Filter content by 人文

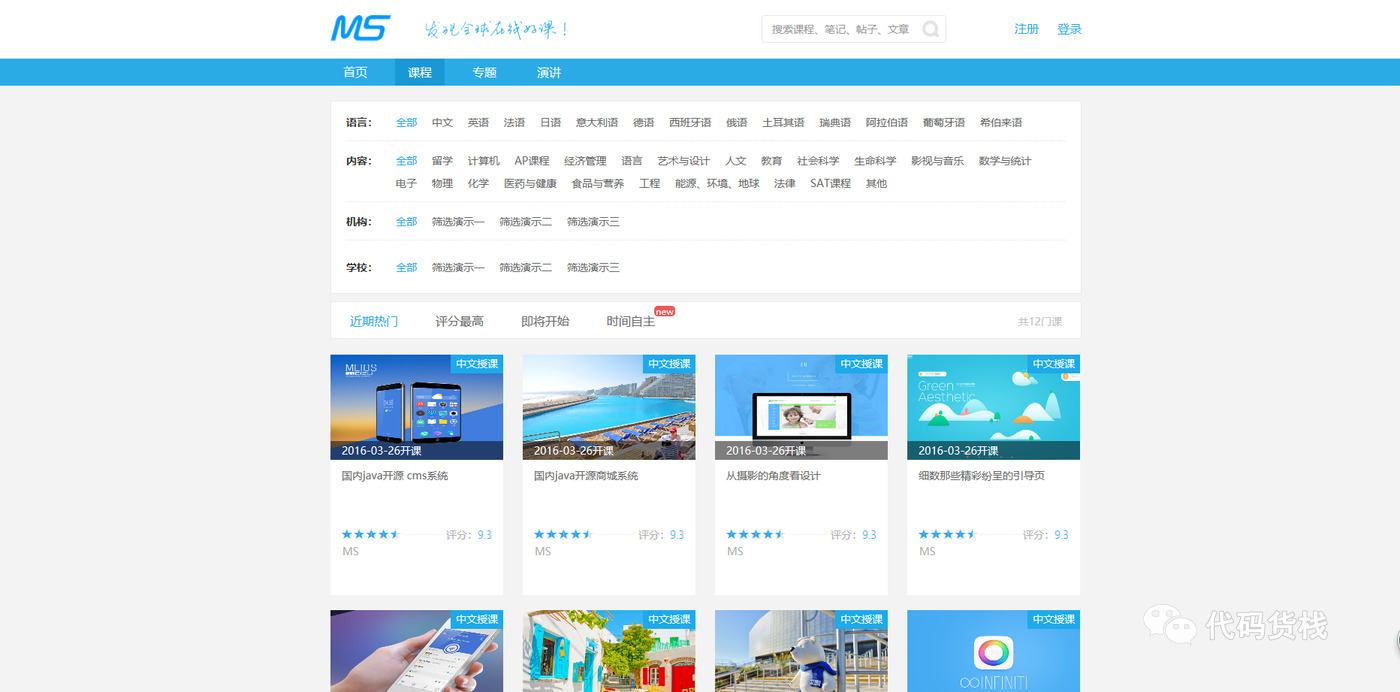click(x=736, y=160)
